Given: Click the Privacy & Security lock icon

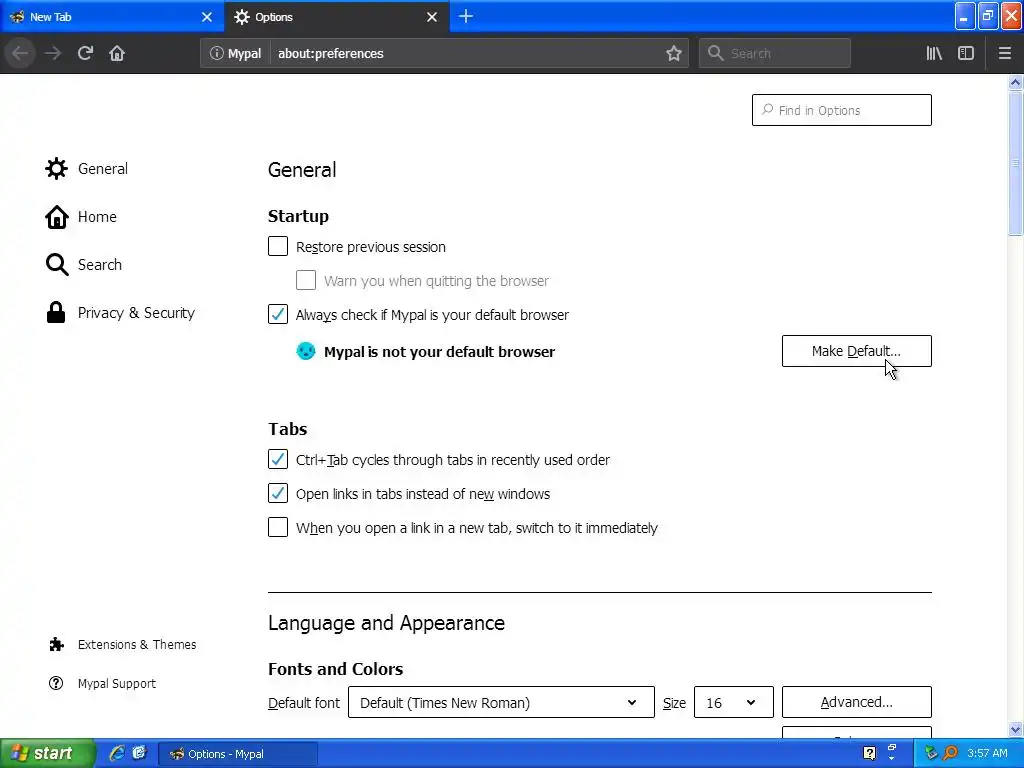Looking at the screenshot, I should pyautogui.click(x=56, y=312).
